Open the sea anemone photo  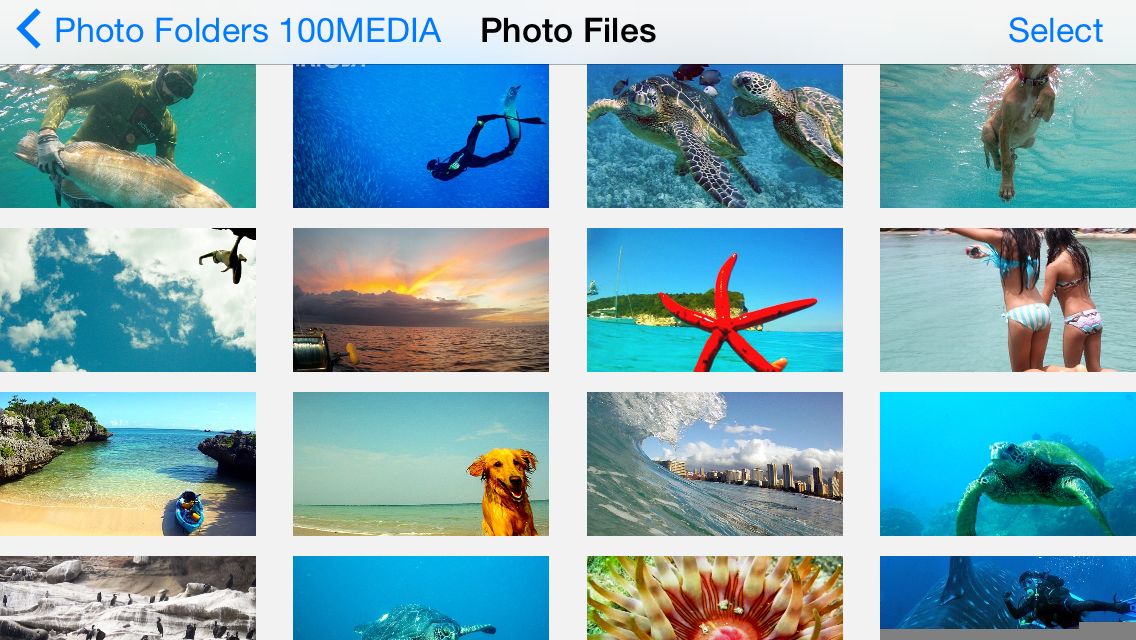(x=714, y=598)
